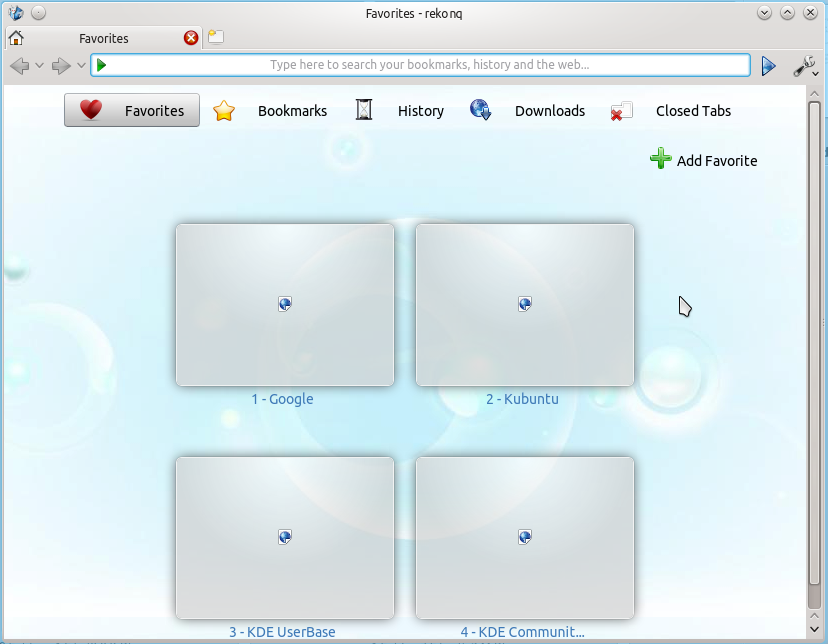Click the green play icon in URL bar

click(x=101, y=65)
